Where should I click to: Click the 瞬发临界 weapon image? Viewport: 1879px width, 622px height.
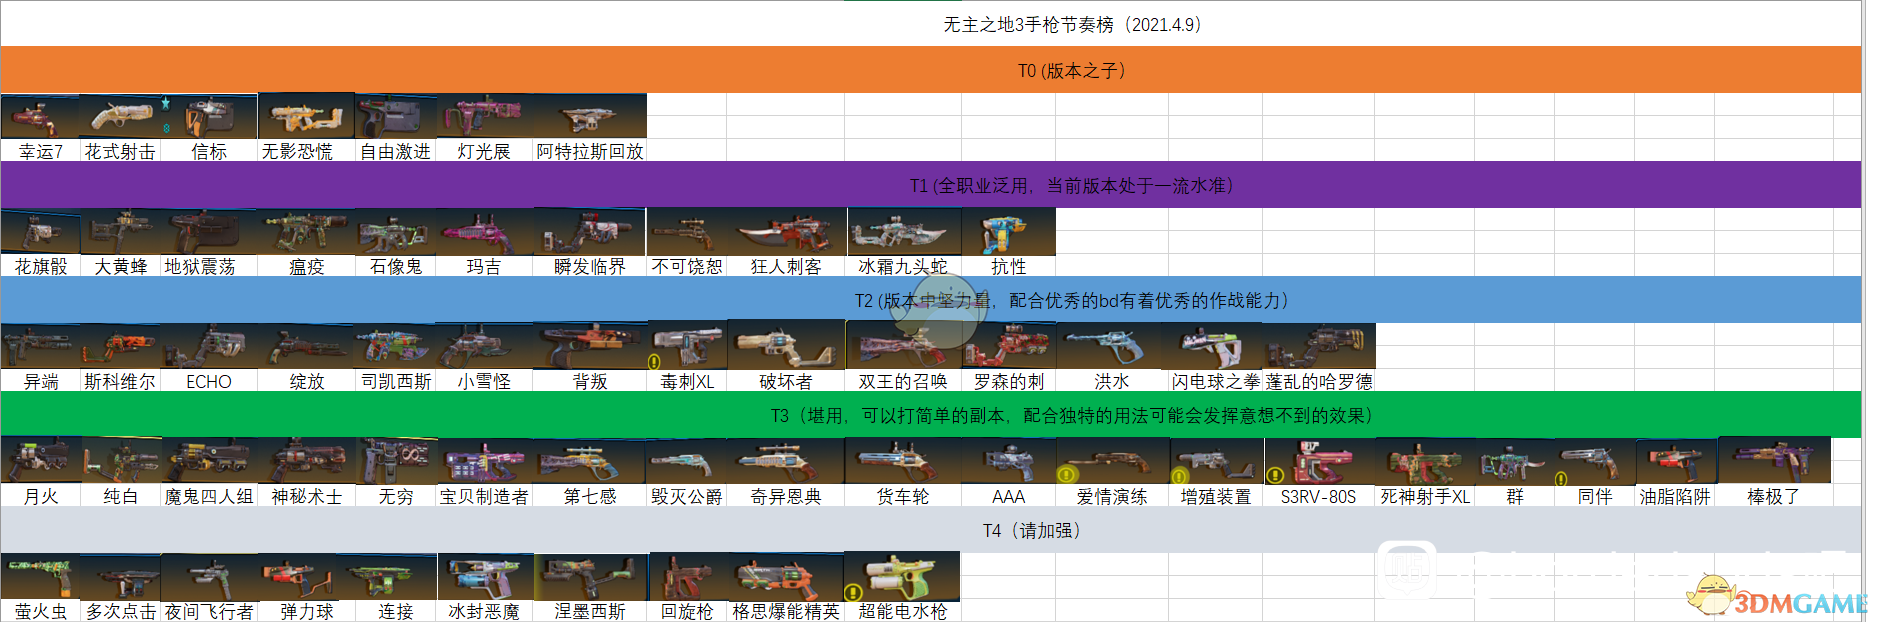pos(590,232)
